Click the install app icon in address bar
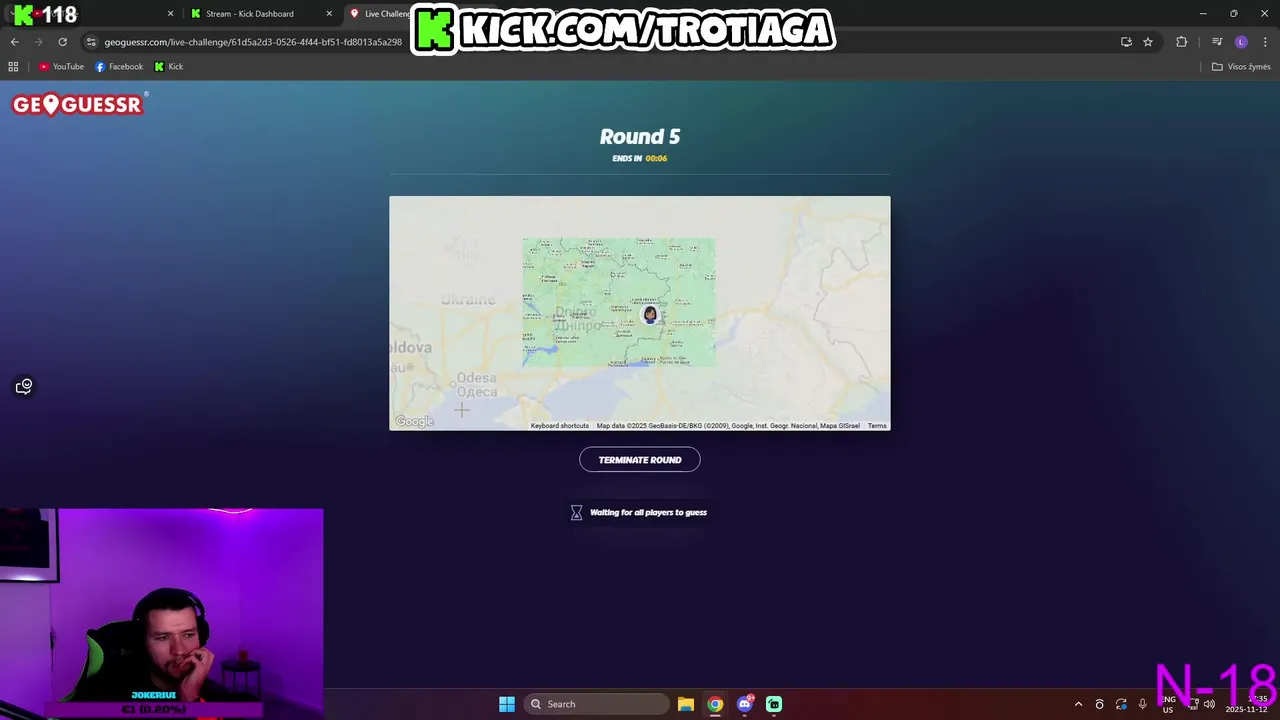This screenshot has height=720, width=1280. click(x=1126, y=42)
